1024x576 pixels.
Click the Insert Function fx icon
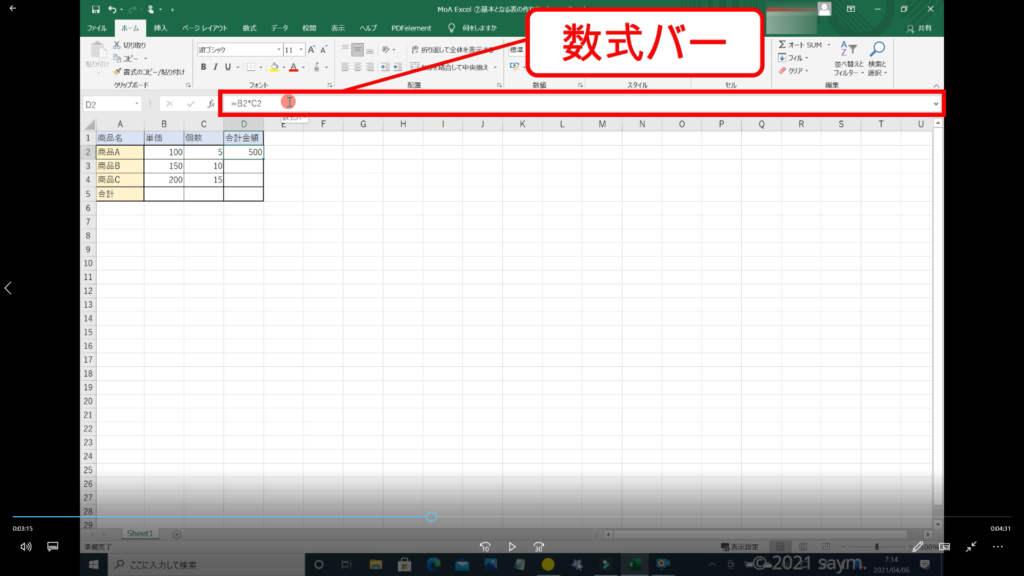pyautogui.click(x=210, y=104)
